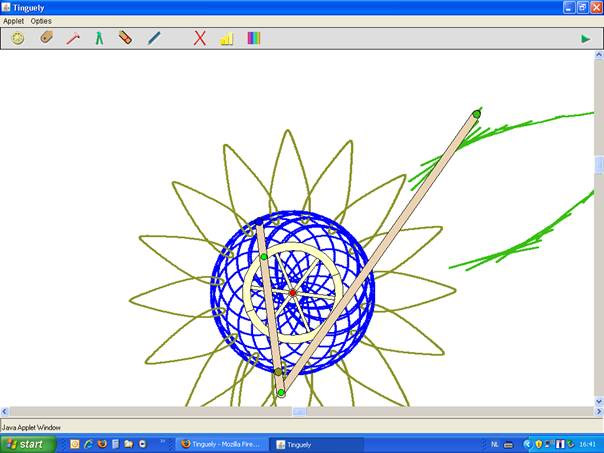Choose the green compass tool

point(99,38)
